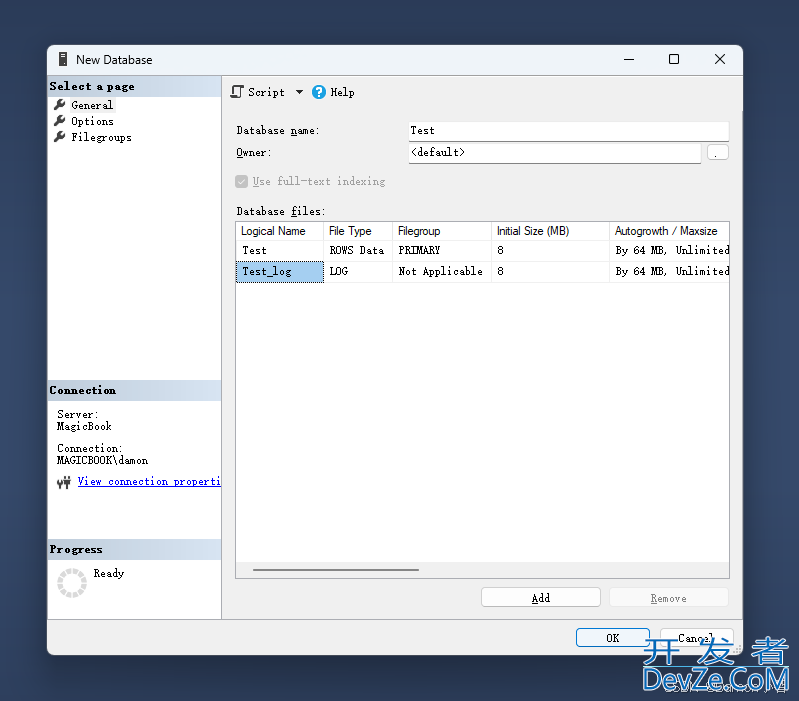Click autogrowth cell of Test row
The width and height of the screenshot is (799, 701).
pos(669,251)
